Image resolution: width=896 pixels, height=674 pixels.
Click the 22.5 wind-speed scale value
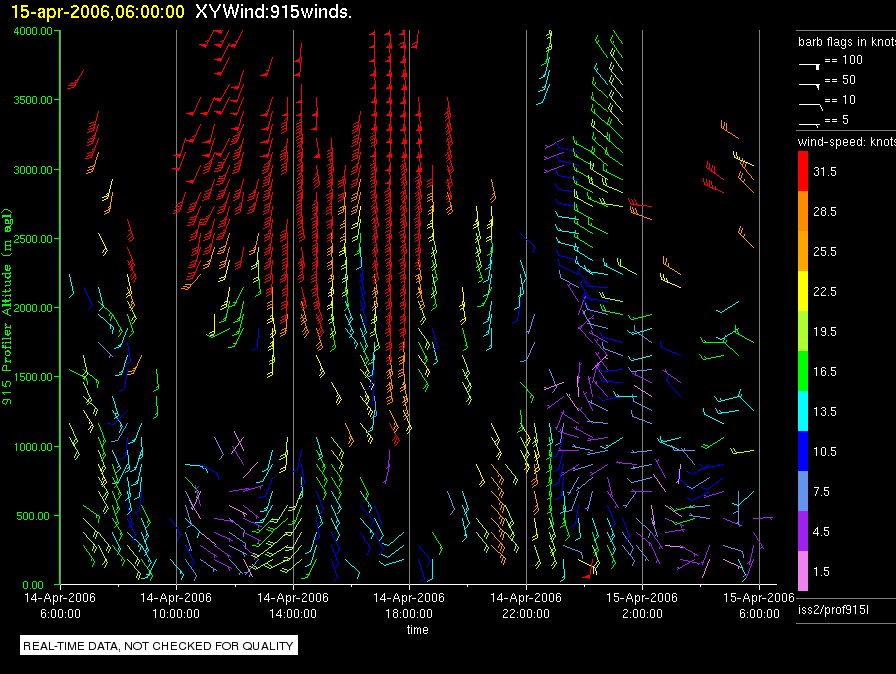[x=825, y=291]
